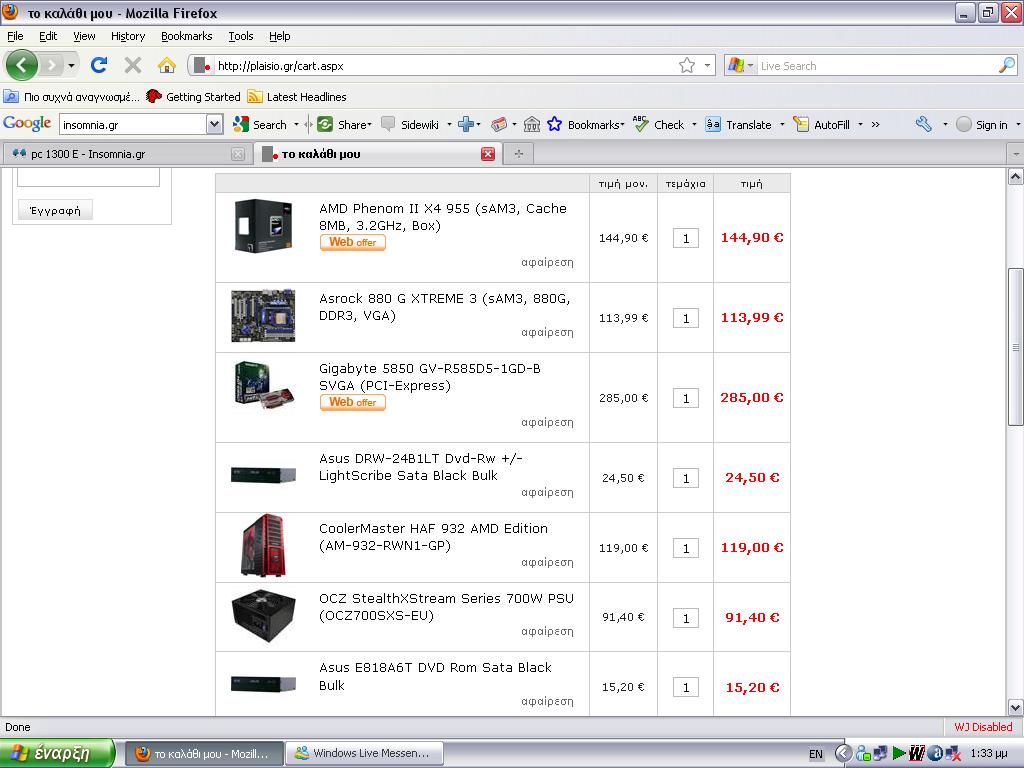The image size is (1024, 768).
Task: Open the Bookmarks menu
Action: 187,36
